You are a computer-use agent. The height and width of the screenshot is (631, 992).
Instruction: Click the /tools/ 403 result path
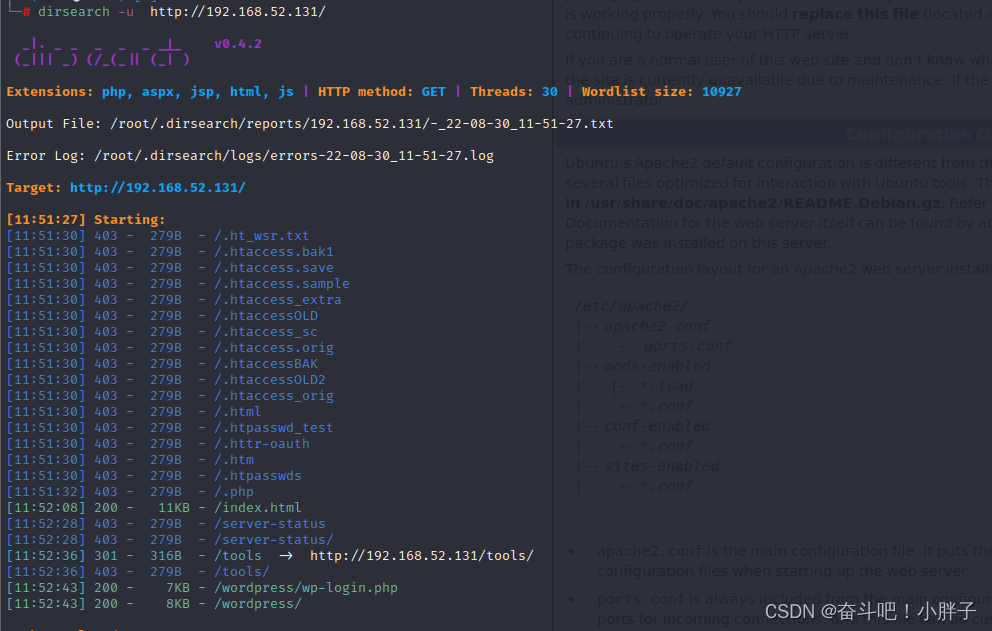coord(242,572)
